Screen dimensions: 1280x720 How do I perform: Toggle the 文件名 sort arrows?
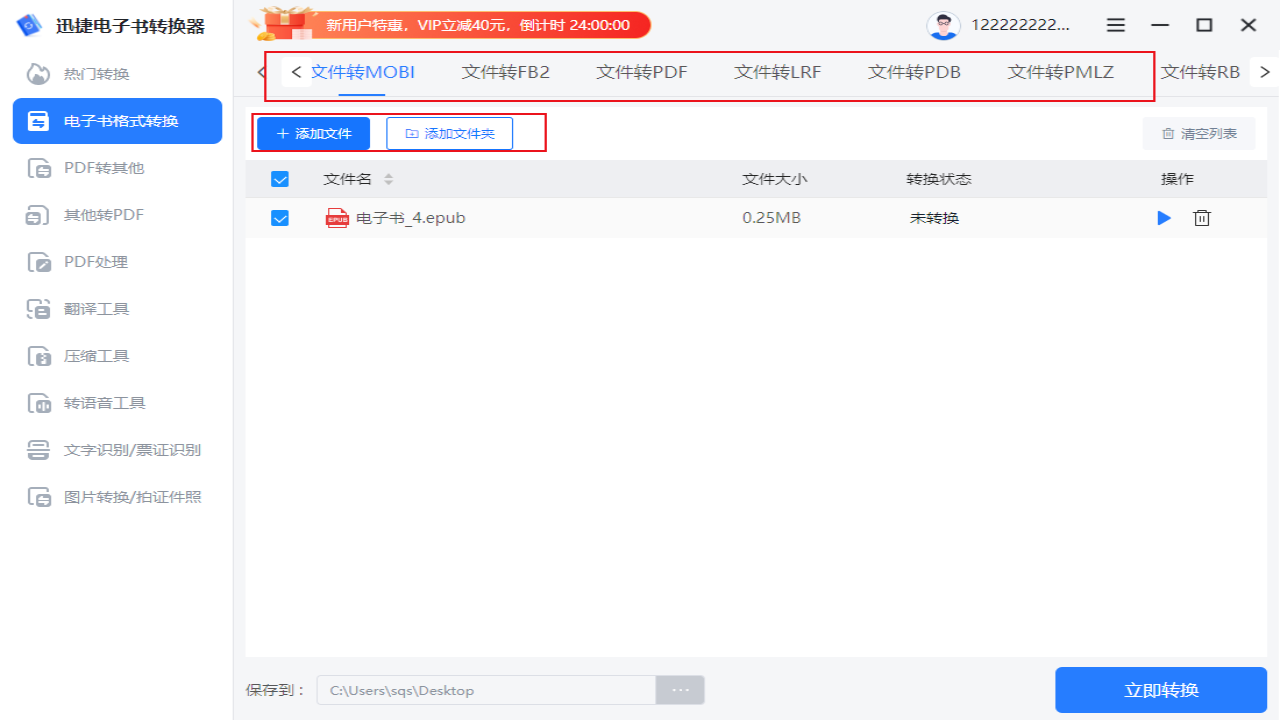click(x=386, y=179)
